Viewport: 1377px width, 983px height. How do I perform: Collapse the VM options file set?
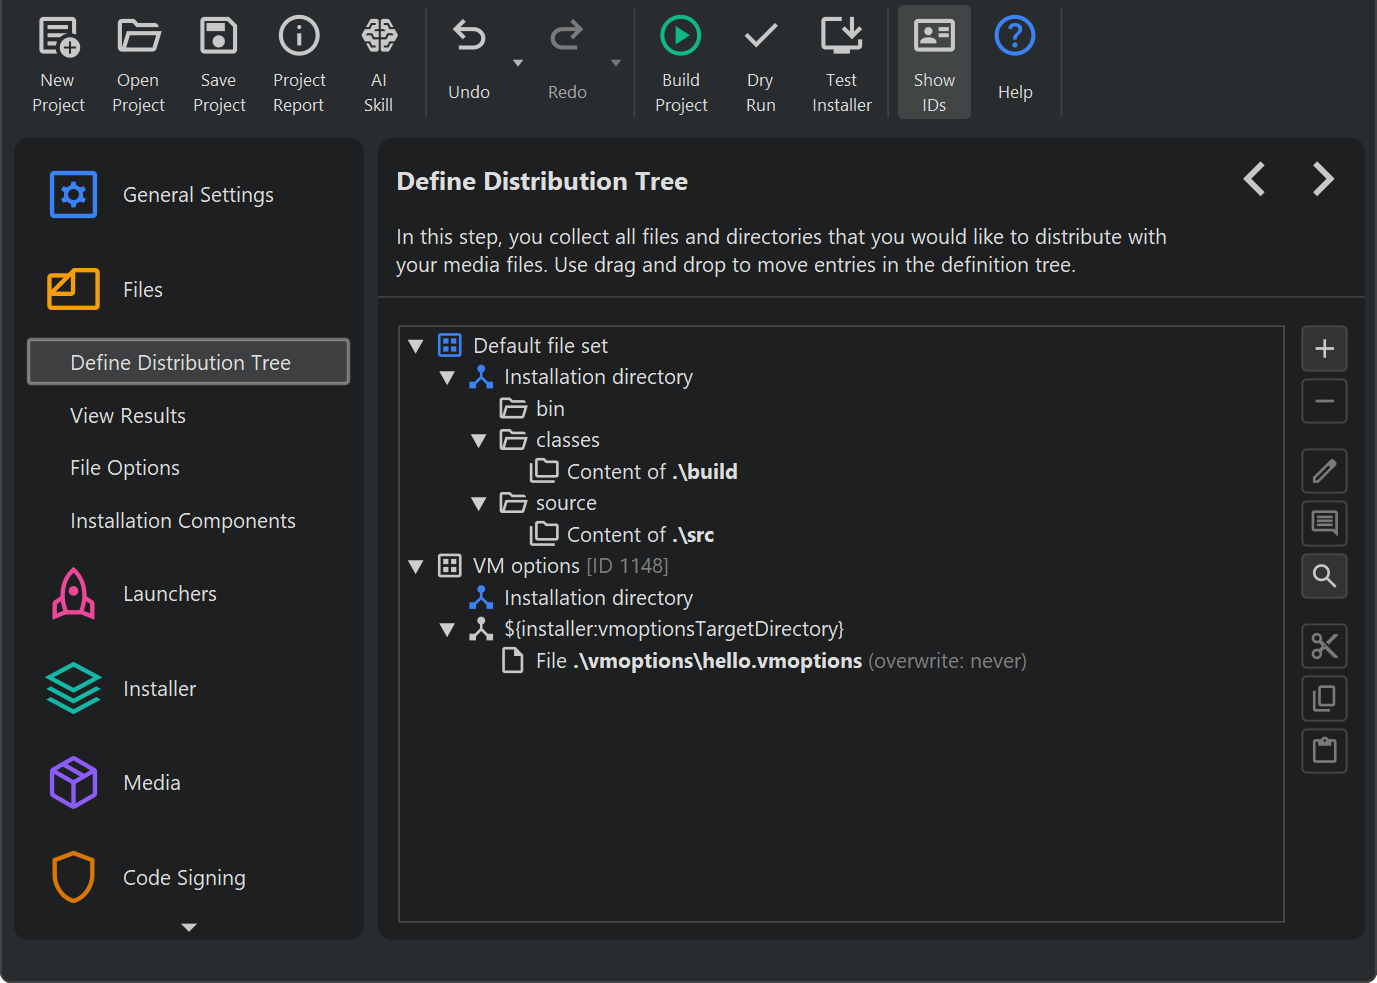(416, 567)
